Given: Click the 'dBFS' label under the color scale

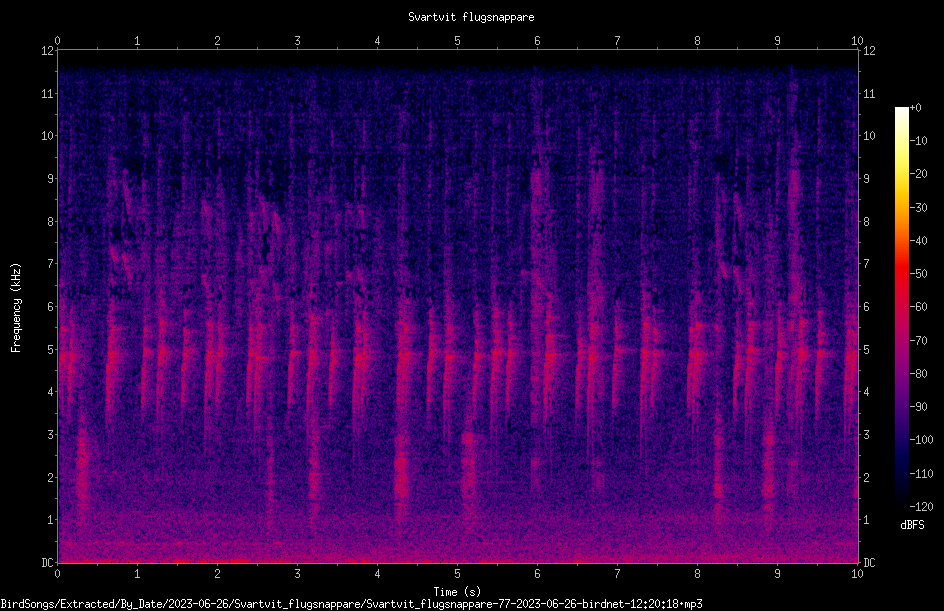Looking at the screenshot, I should pos(912,525).
